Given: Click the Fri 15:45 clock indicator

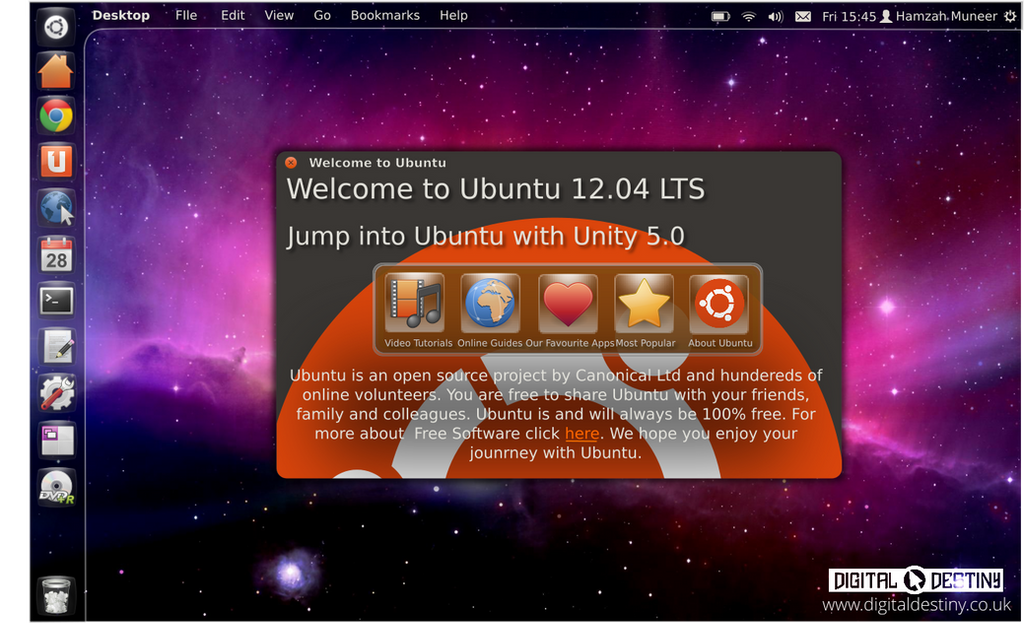Looking at the screenshot, I should point(848,16).
